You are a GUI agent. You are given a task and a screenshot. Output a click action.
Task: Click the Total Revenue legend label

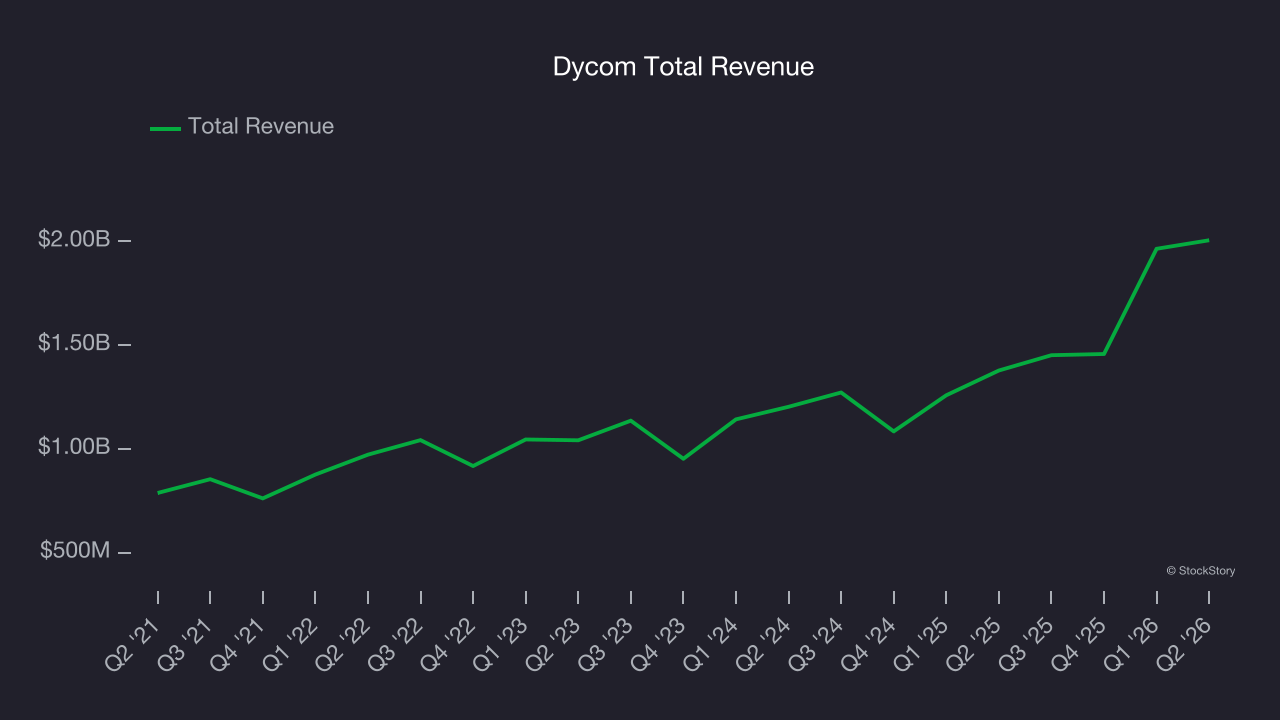point(261,126)
